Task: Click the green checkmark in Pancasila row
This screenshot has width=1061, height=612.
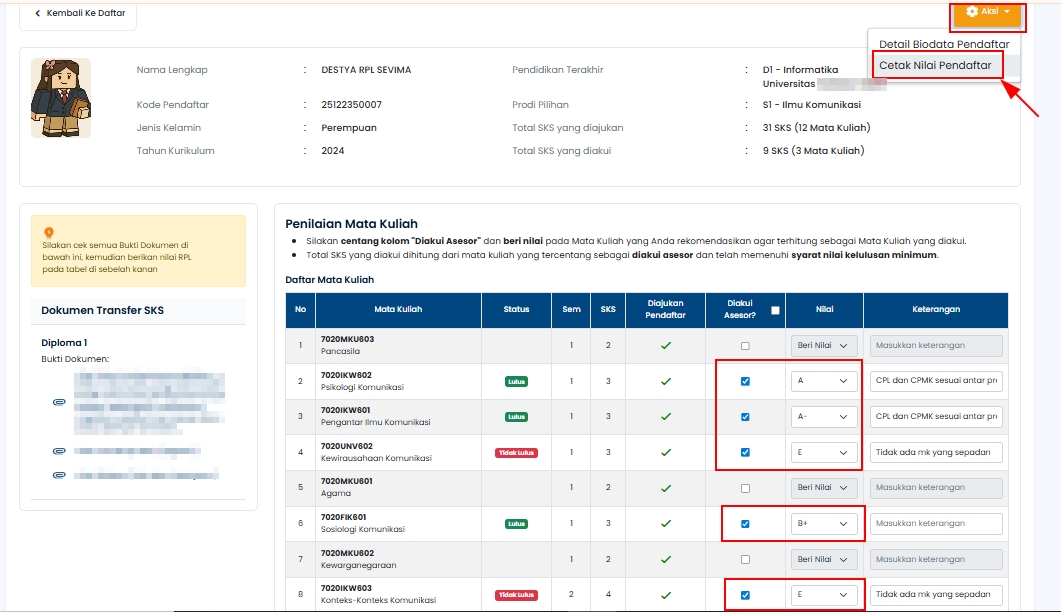Action: coord(665,346)
